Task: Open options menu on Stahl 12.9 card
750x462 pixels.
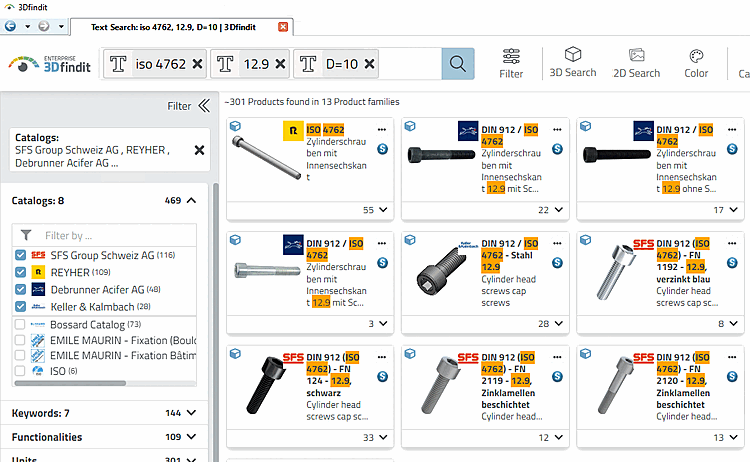Action: click(557, 243)
